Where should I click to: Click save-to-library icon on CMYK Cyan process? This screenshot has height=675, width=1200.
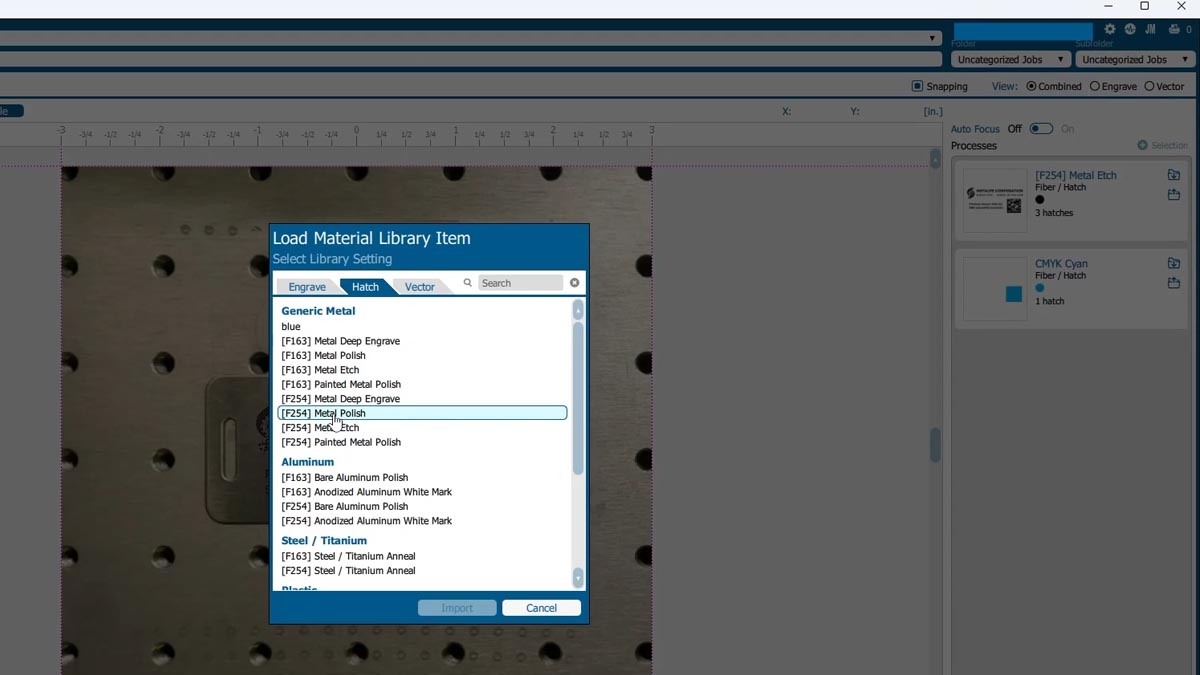point(1174,283)
